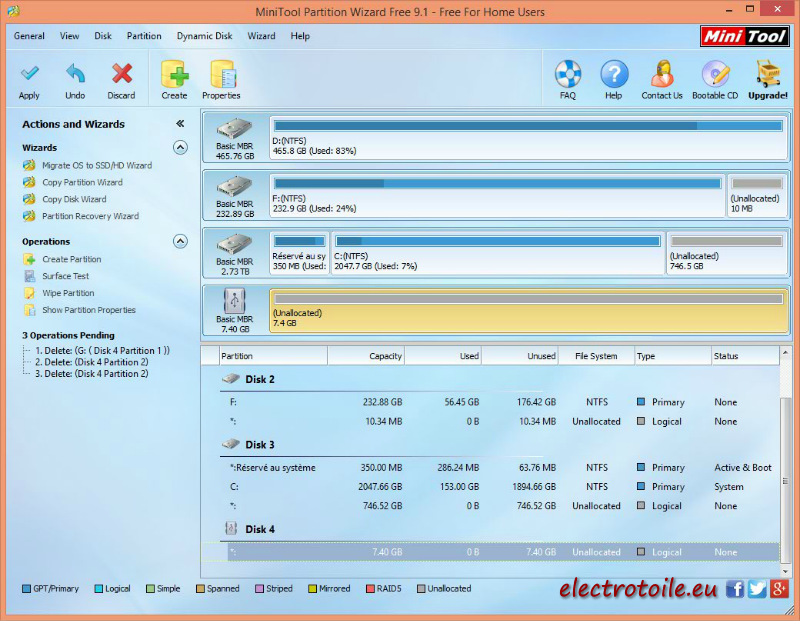Select pending operation 3 Delete Partition 2
The height and width of the screenshot is (621, 800).
point(91,374)
